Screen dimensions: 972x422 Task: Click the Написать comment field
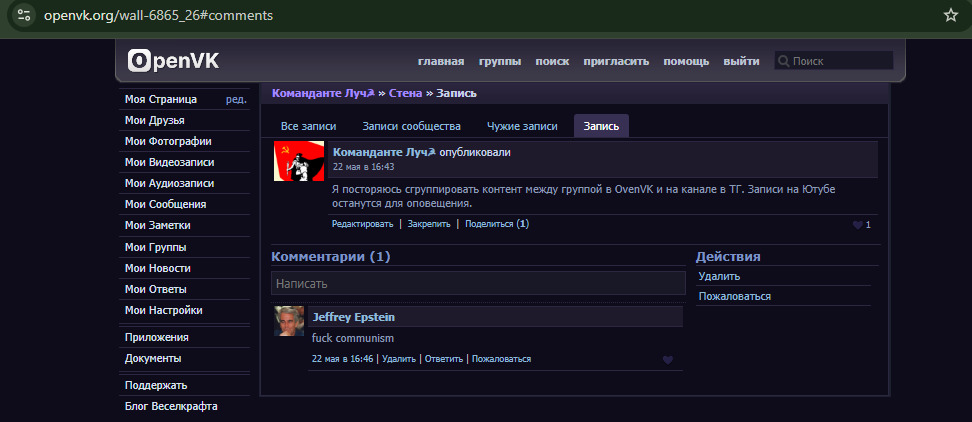click(x=478, y=283)
